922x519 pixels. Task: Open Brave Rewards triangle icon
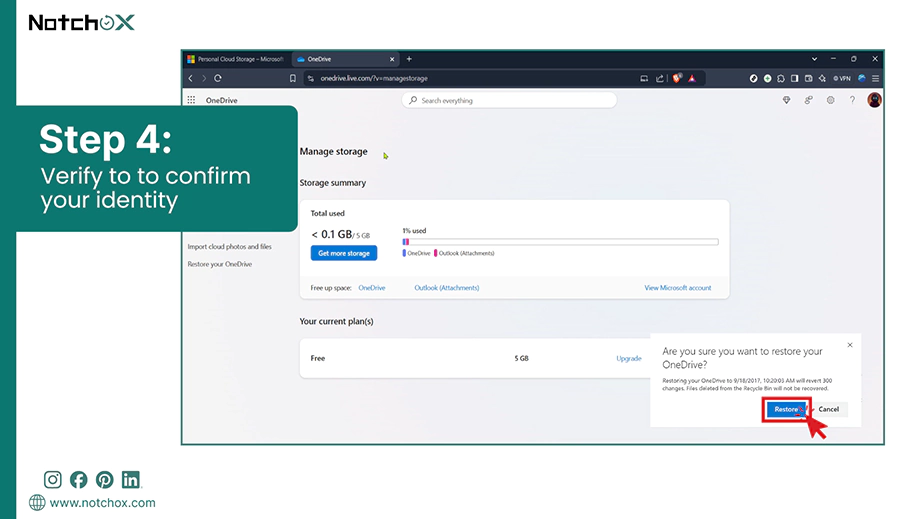(x=692, y=78)
